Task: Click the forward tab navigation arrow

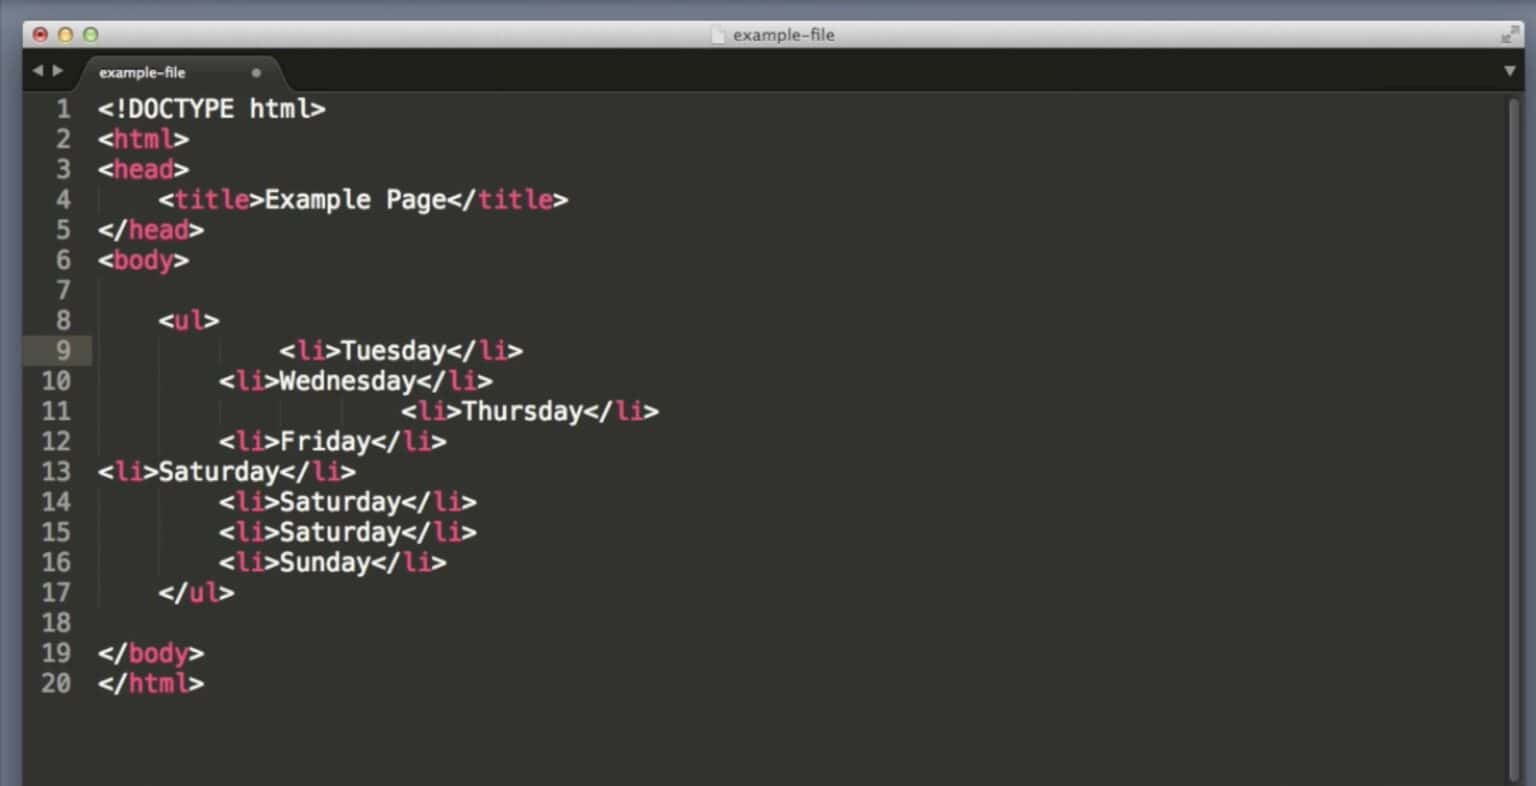Action: coord(59,71)
